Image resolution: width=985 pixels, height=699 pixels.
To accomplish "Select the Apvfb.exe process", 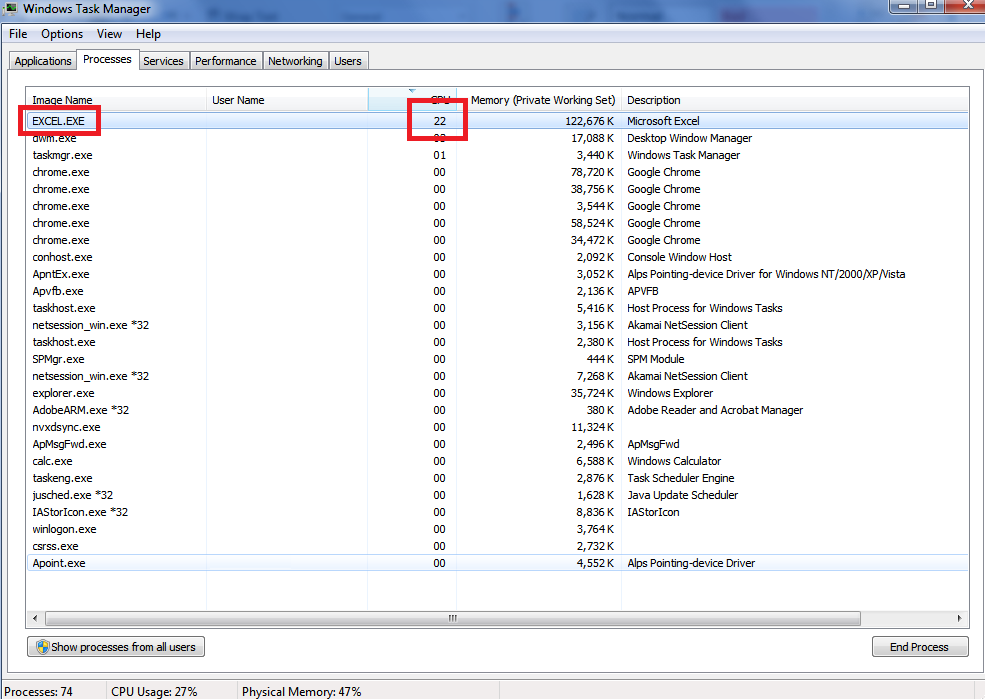I will pyautogui.click(x=497, y=291).
